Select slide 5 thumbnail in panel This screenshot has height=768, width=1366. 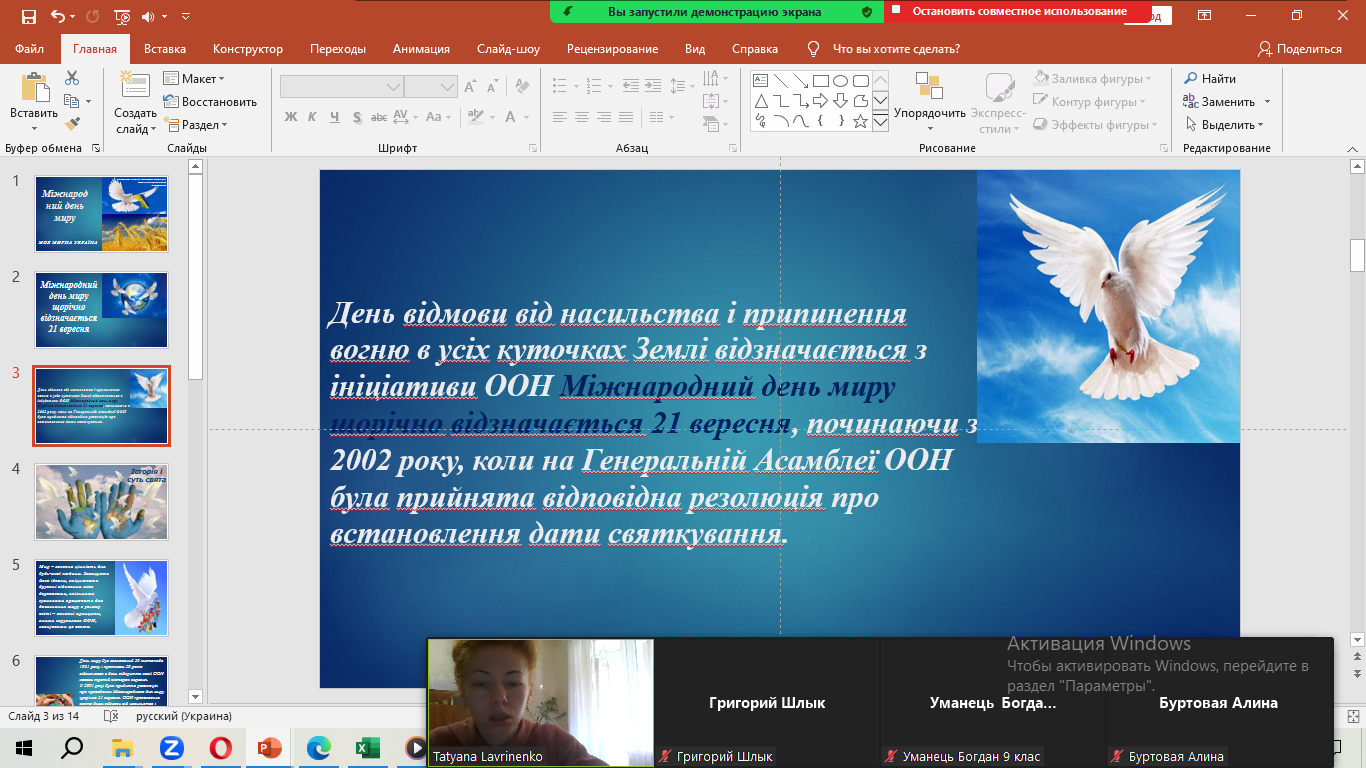(101, 597)
